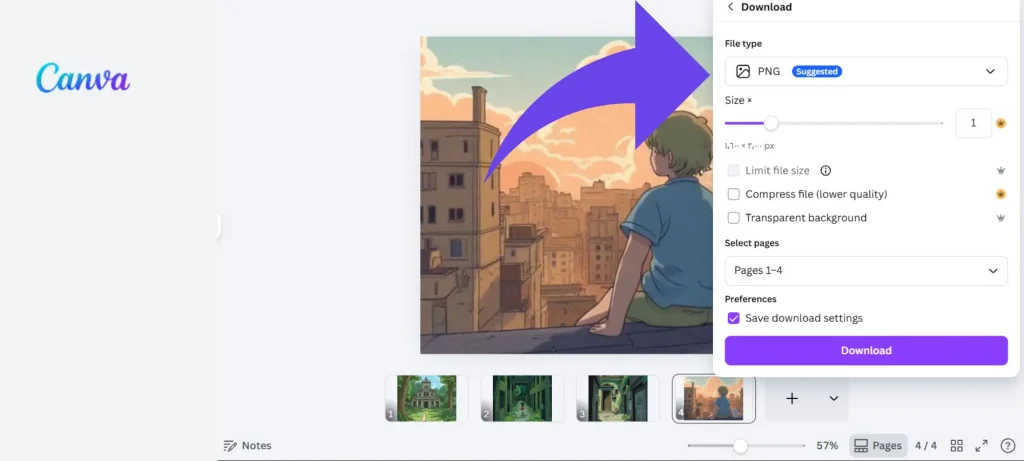Click the Size multiplier input field
Viewport: 1024px width, 461px height.
pos(973,123)
